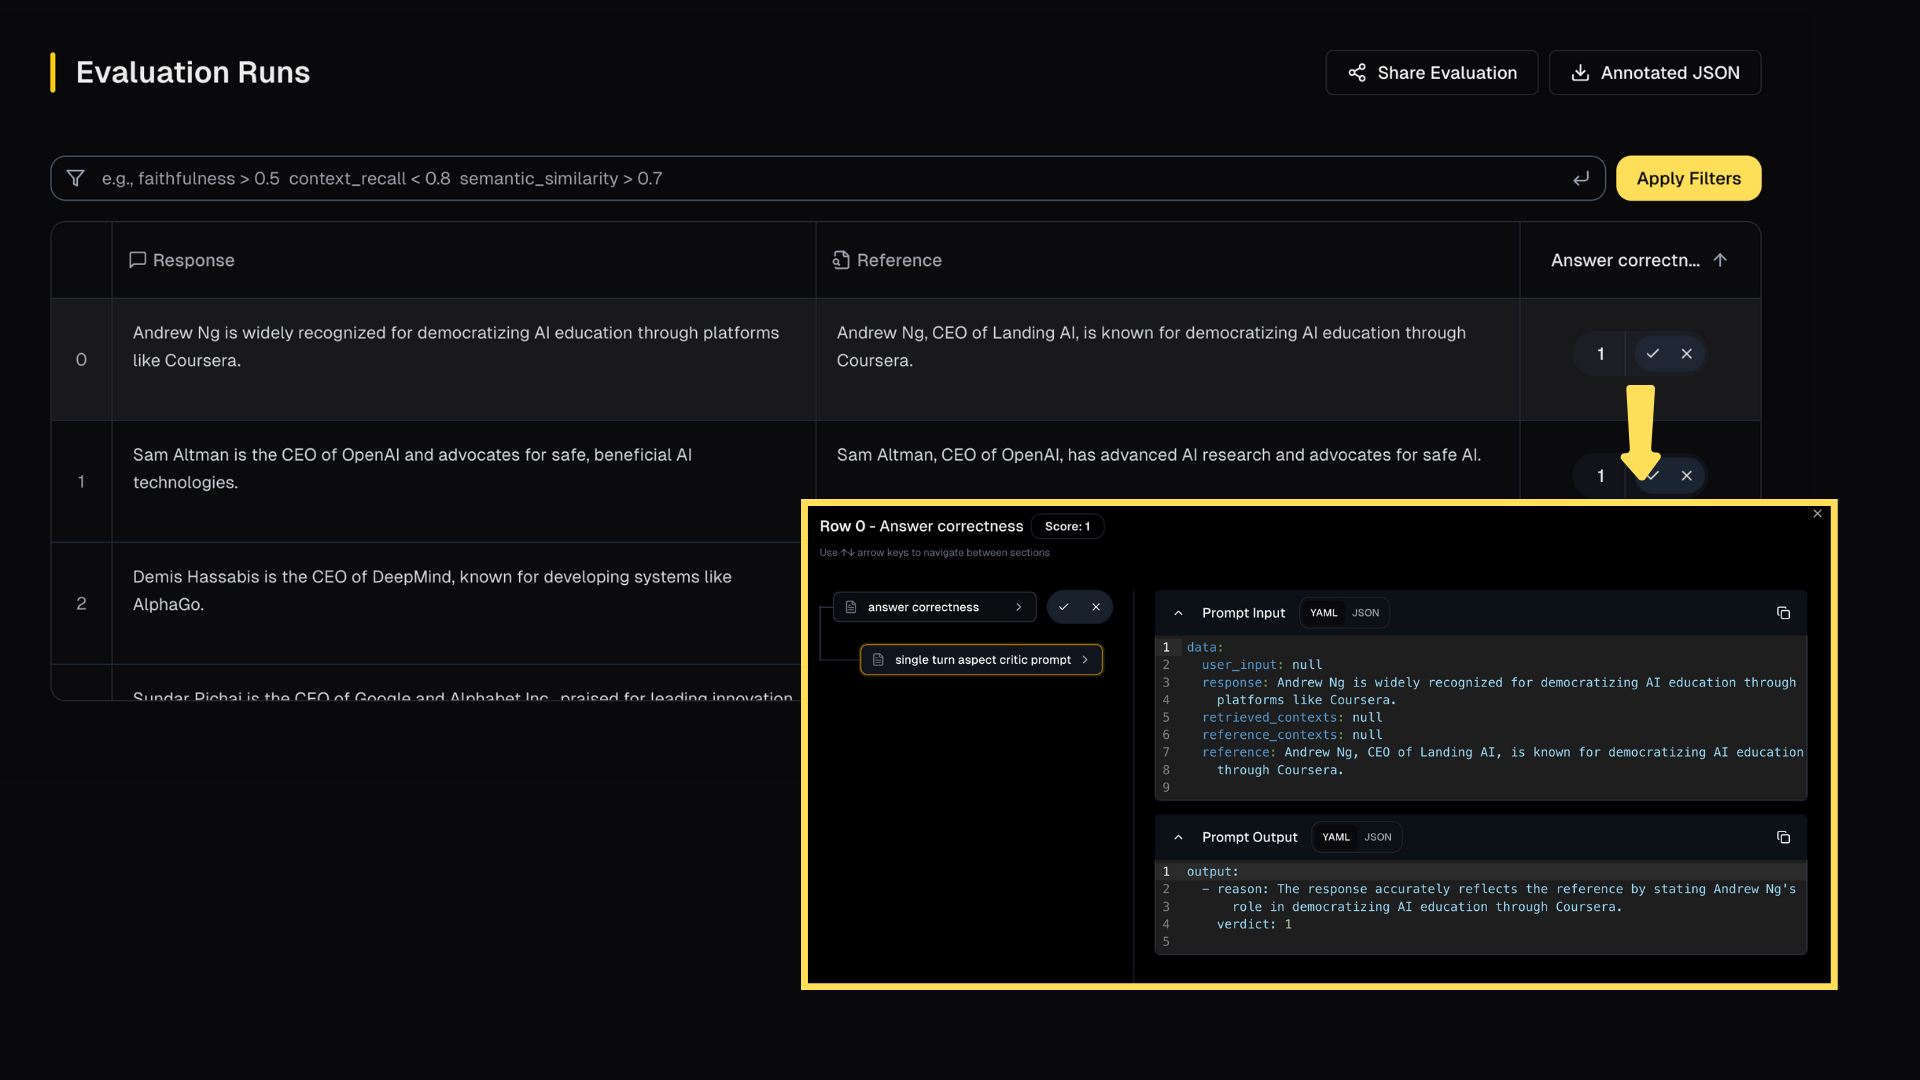Viewport: 1920px width, 1080px height.
Task: Reject row 0 score with X
Action: coord(1687,354)
